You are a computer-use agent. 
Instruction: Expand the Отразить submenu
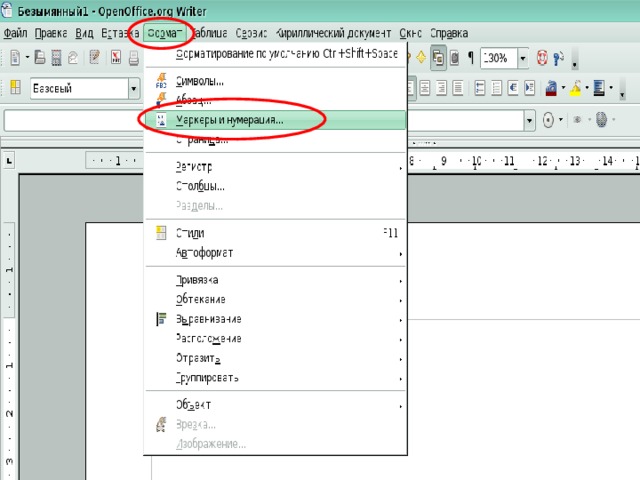tap(276, 358)
